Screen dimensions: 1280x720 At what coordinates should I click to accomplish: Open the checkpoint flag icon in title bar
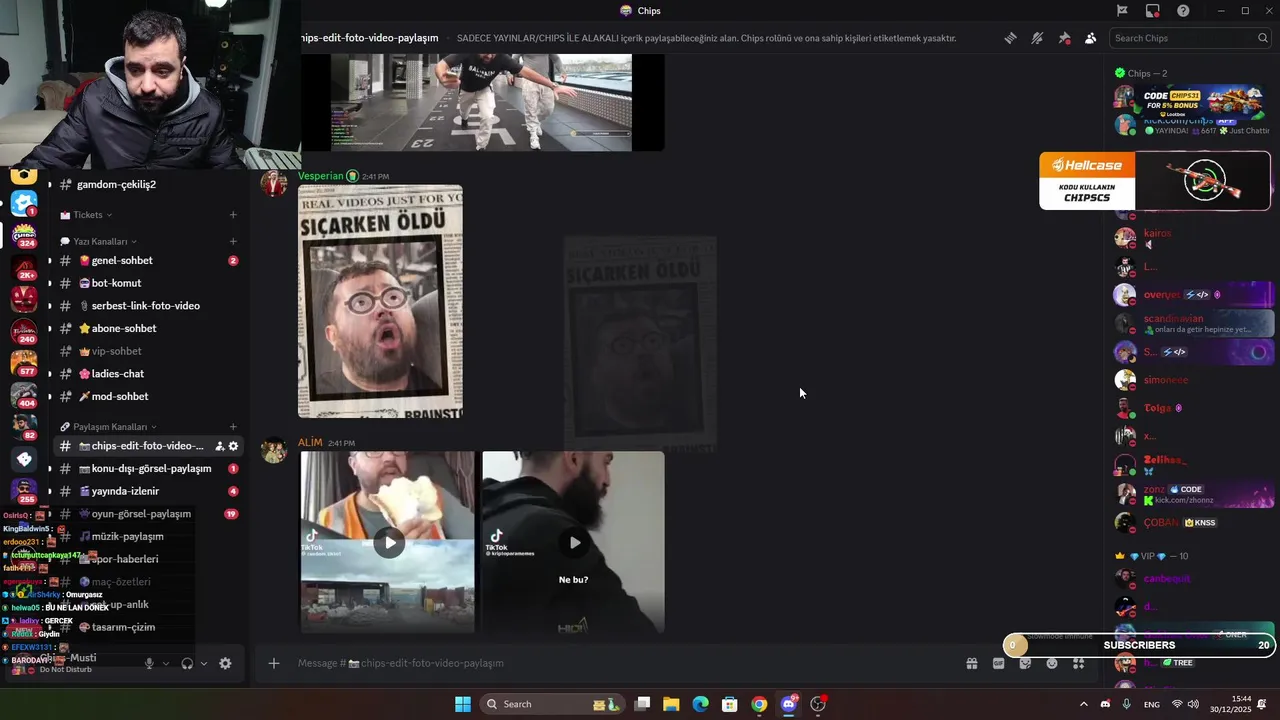pos(1122,11)
